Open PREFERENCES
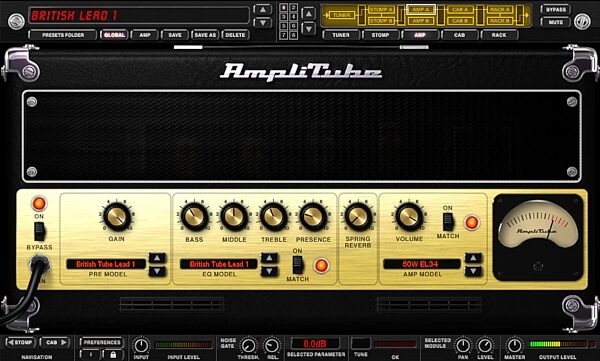This screenshot has height=361, width=600. click(102, 342)
